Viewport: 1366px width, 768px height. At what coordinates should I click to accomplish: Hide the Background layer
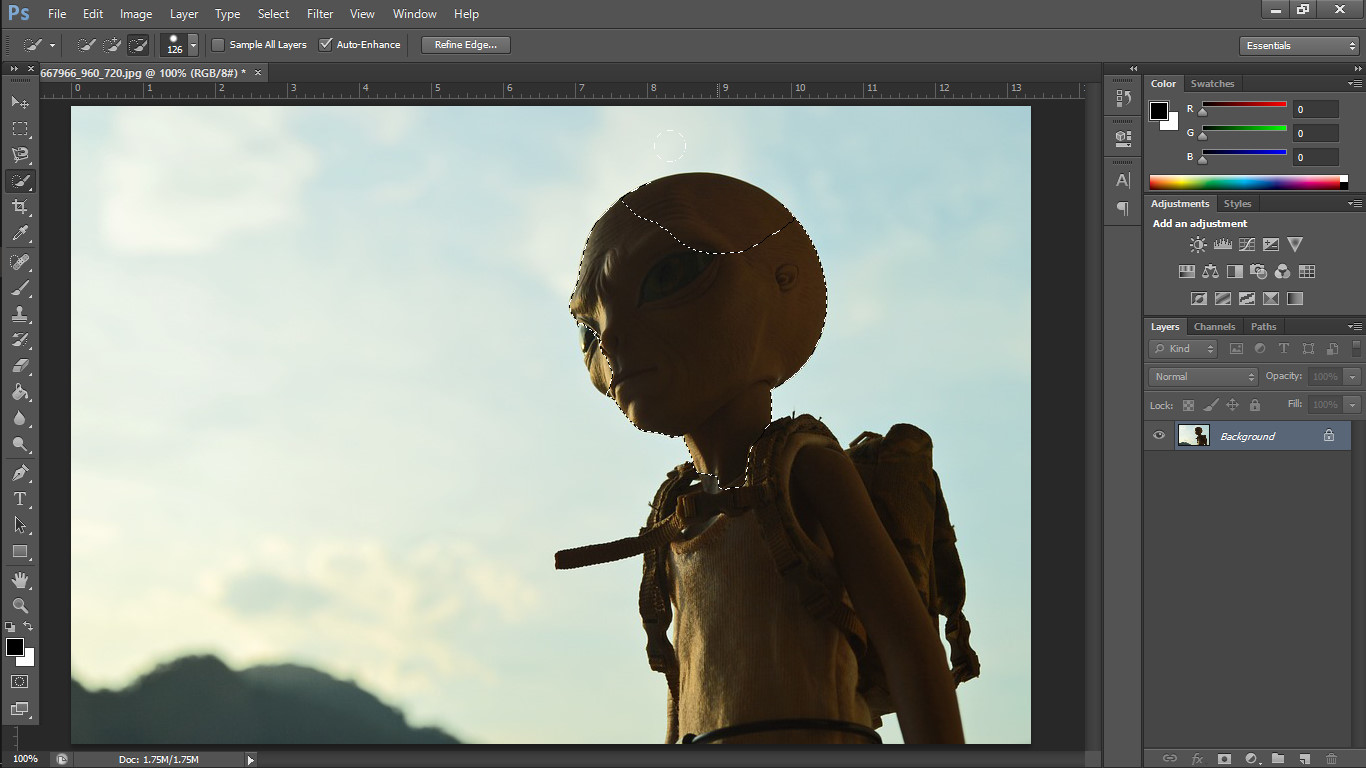1158,435
